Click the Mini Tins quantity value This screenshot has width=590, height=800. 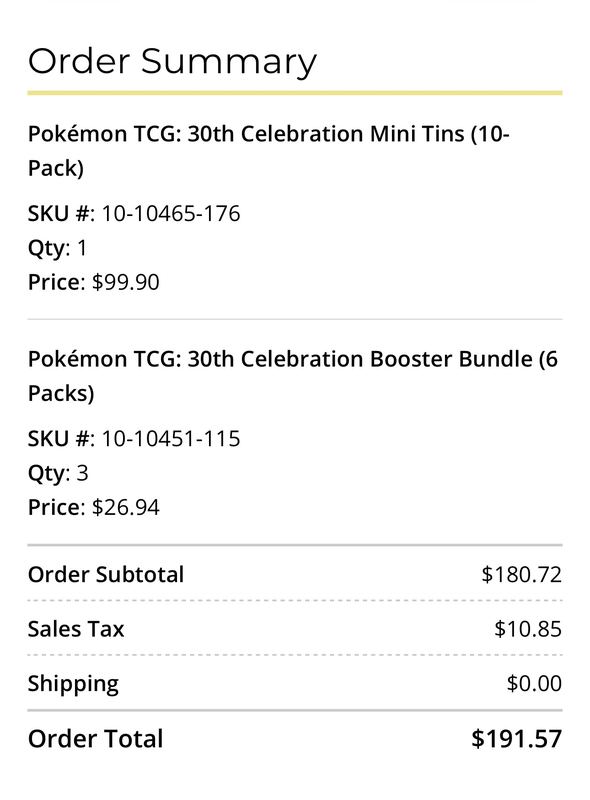pos(82,248)
